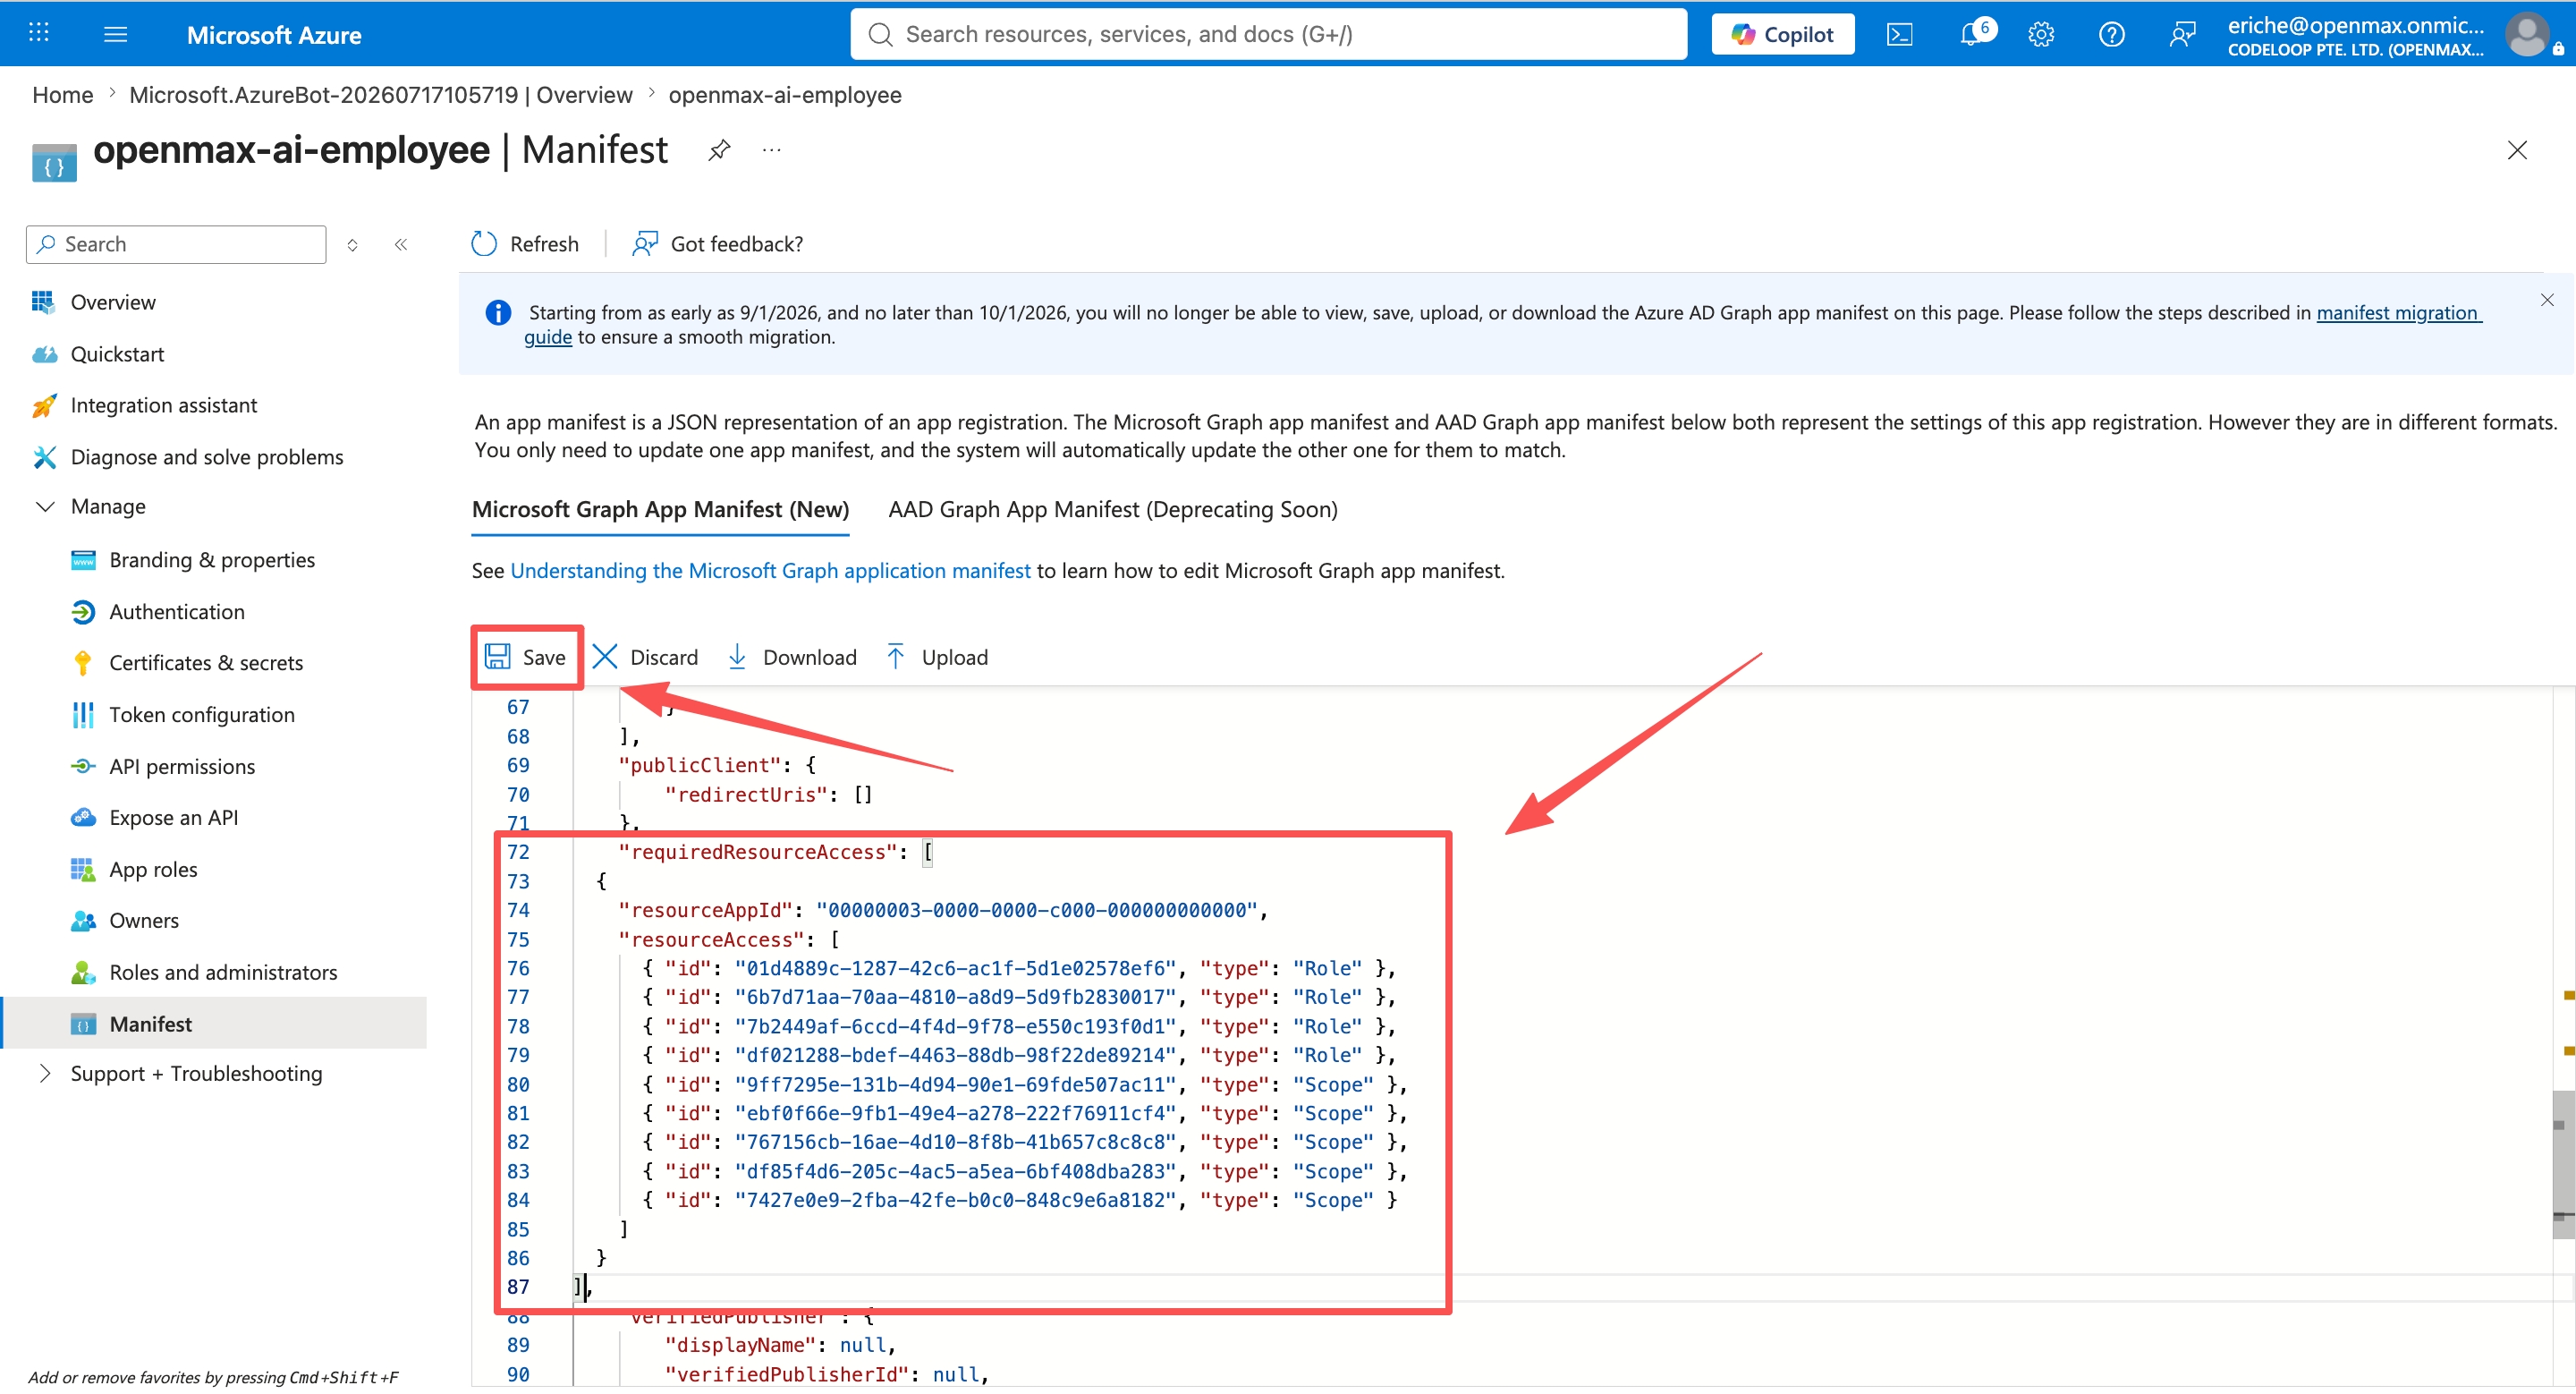Click the Got feedback? icon

click(x=645, y=244)
